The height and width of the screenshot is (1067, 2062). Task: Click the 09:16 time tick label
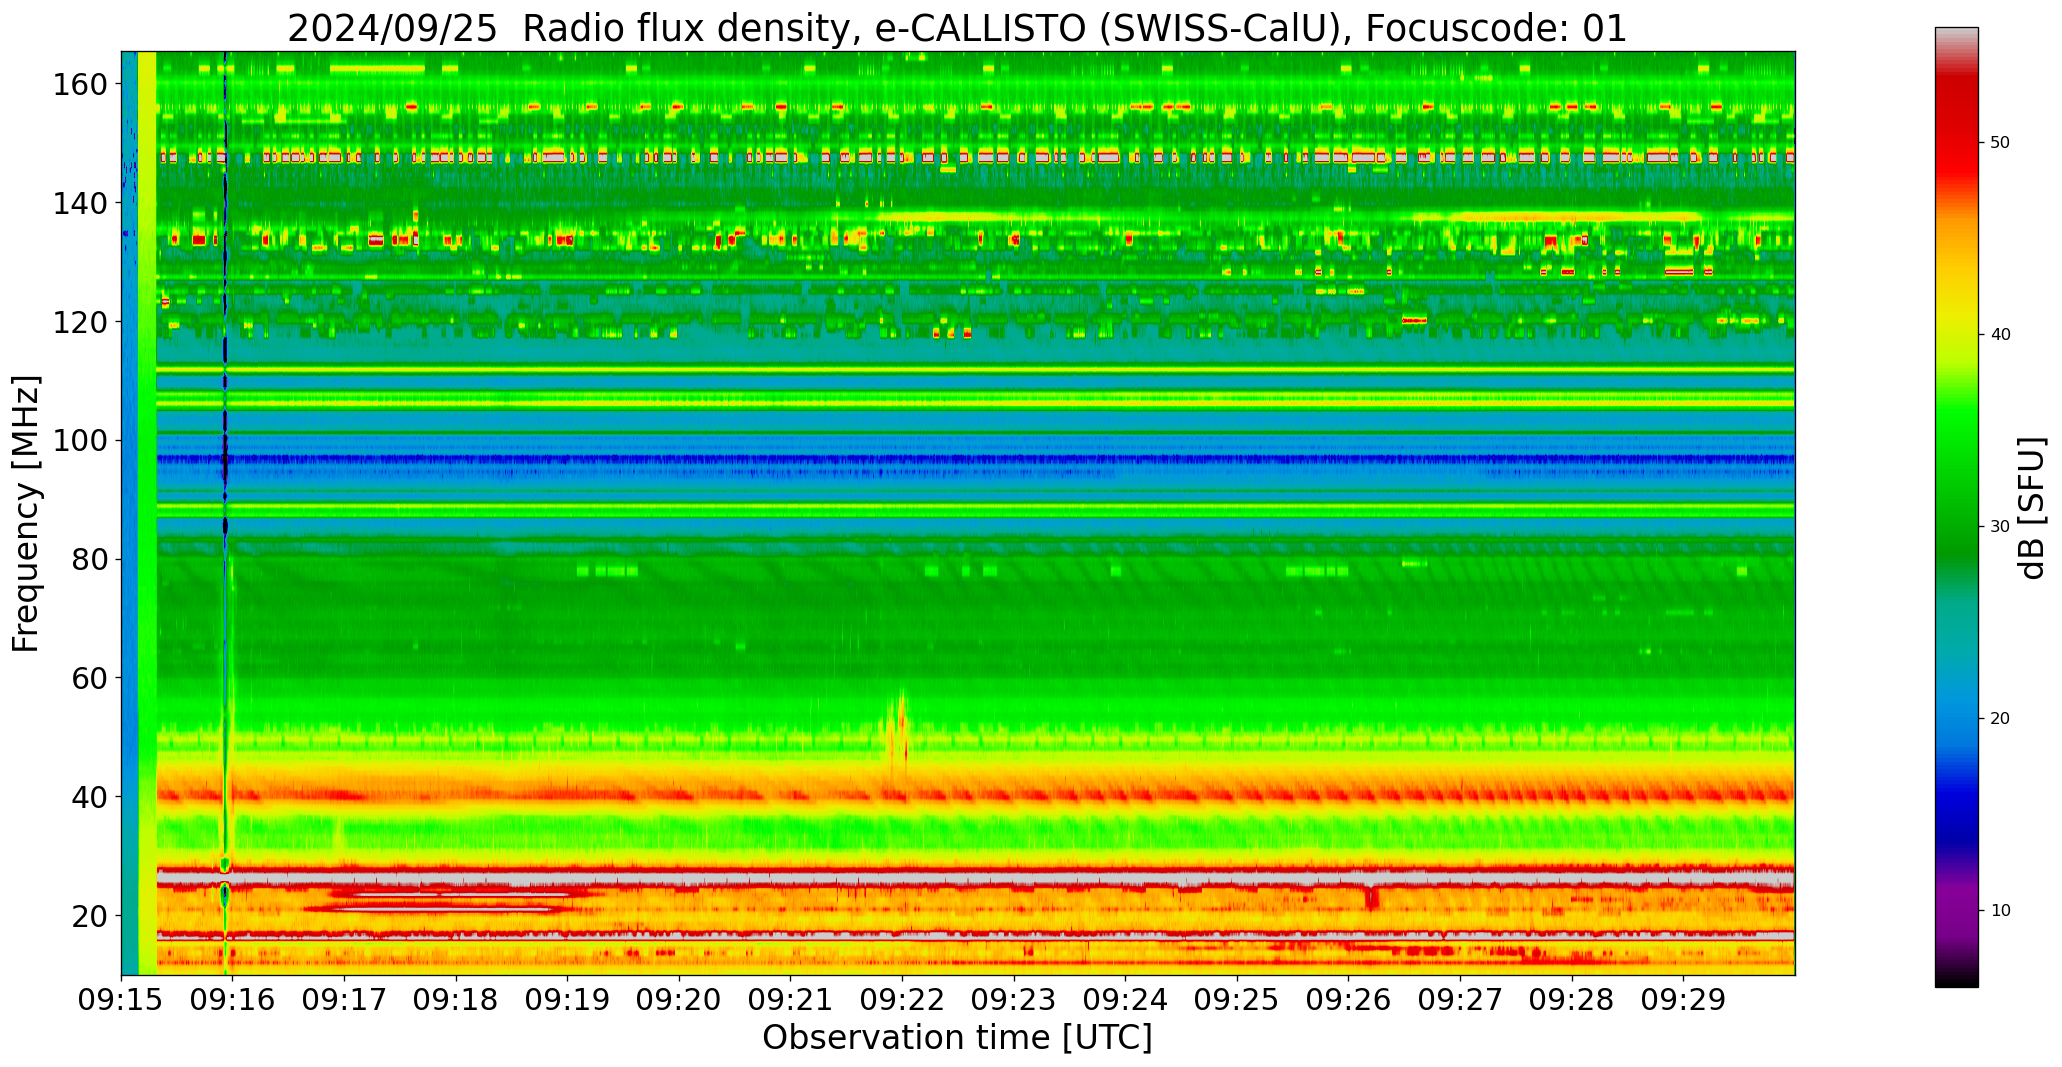(x=233, y=1000)
